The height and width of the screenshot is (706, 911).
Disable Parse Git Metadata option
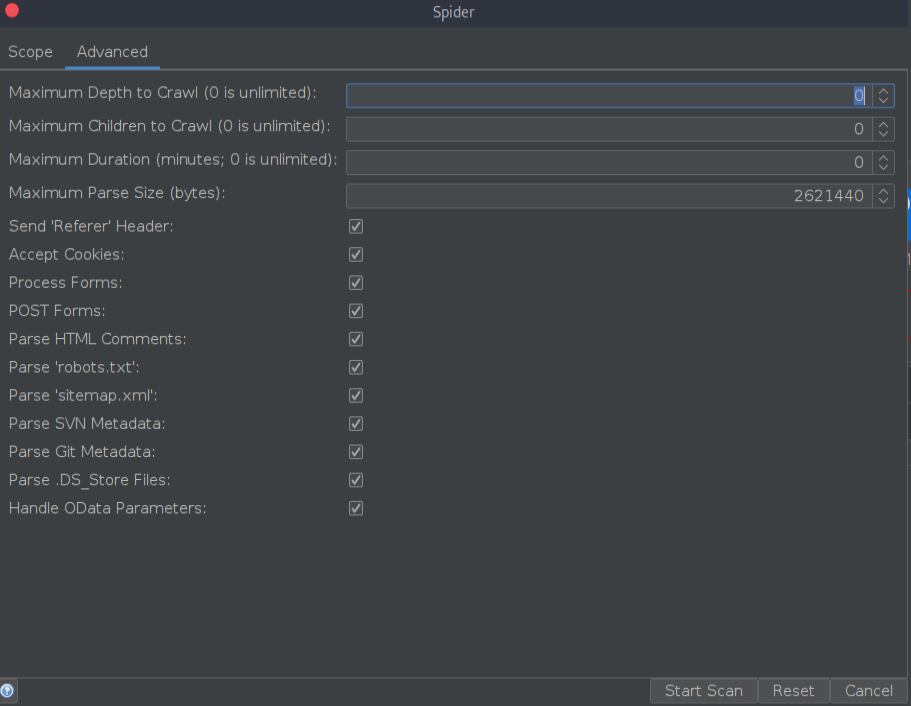pos(356,452)
